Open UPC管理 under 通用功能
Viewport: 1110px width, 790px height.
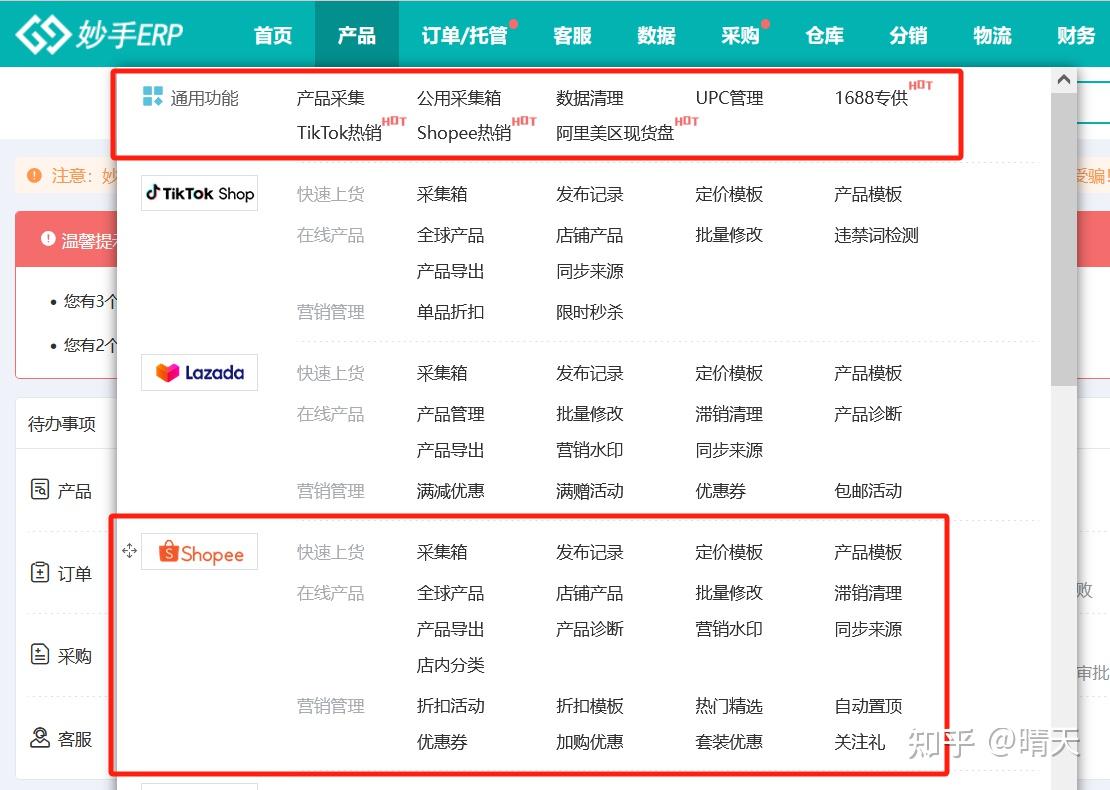pyautogui.click(x=730, y=97)
